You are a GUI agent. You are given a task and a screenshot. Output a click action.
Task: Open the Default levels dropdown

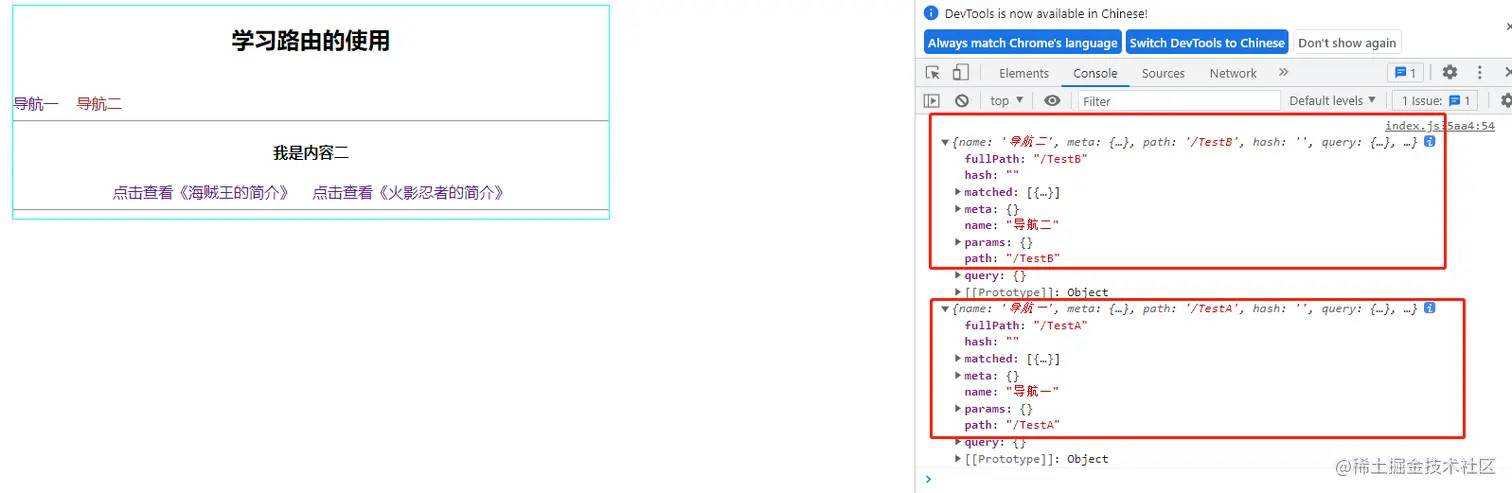pyautogui.click(x=1332, y=101)
